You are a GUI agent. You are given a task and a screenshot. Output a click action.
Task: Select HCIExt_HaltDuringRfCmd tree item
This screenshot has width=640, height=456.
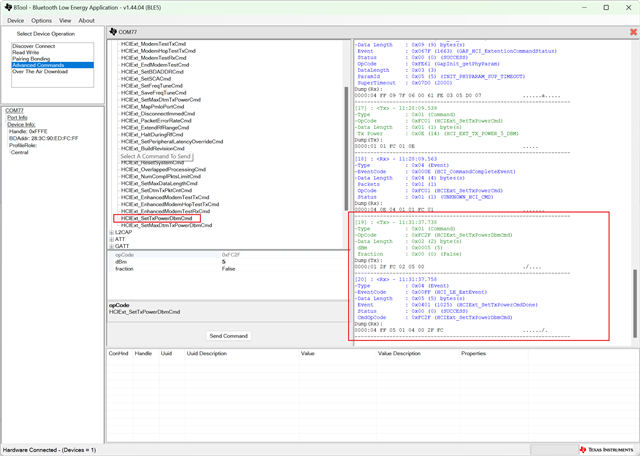152,134
